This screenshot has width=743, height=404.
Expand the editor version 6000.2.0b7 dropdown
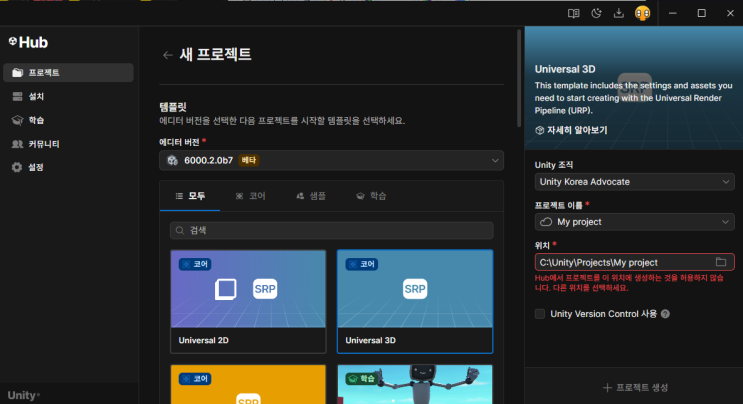point(331,161)
